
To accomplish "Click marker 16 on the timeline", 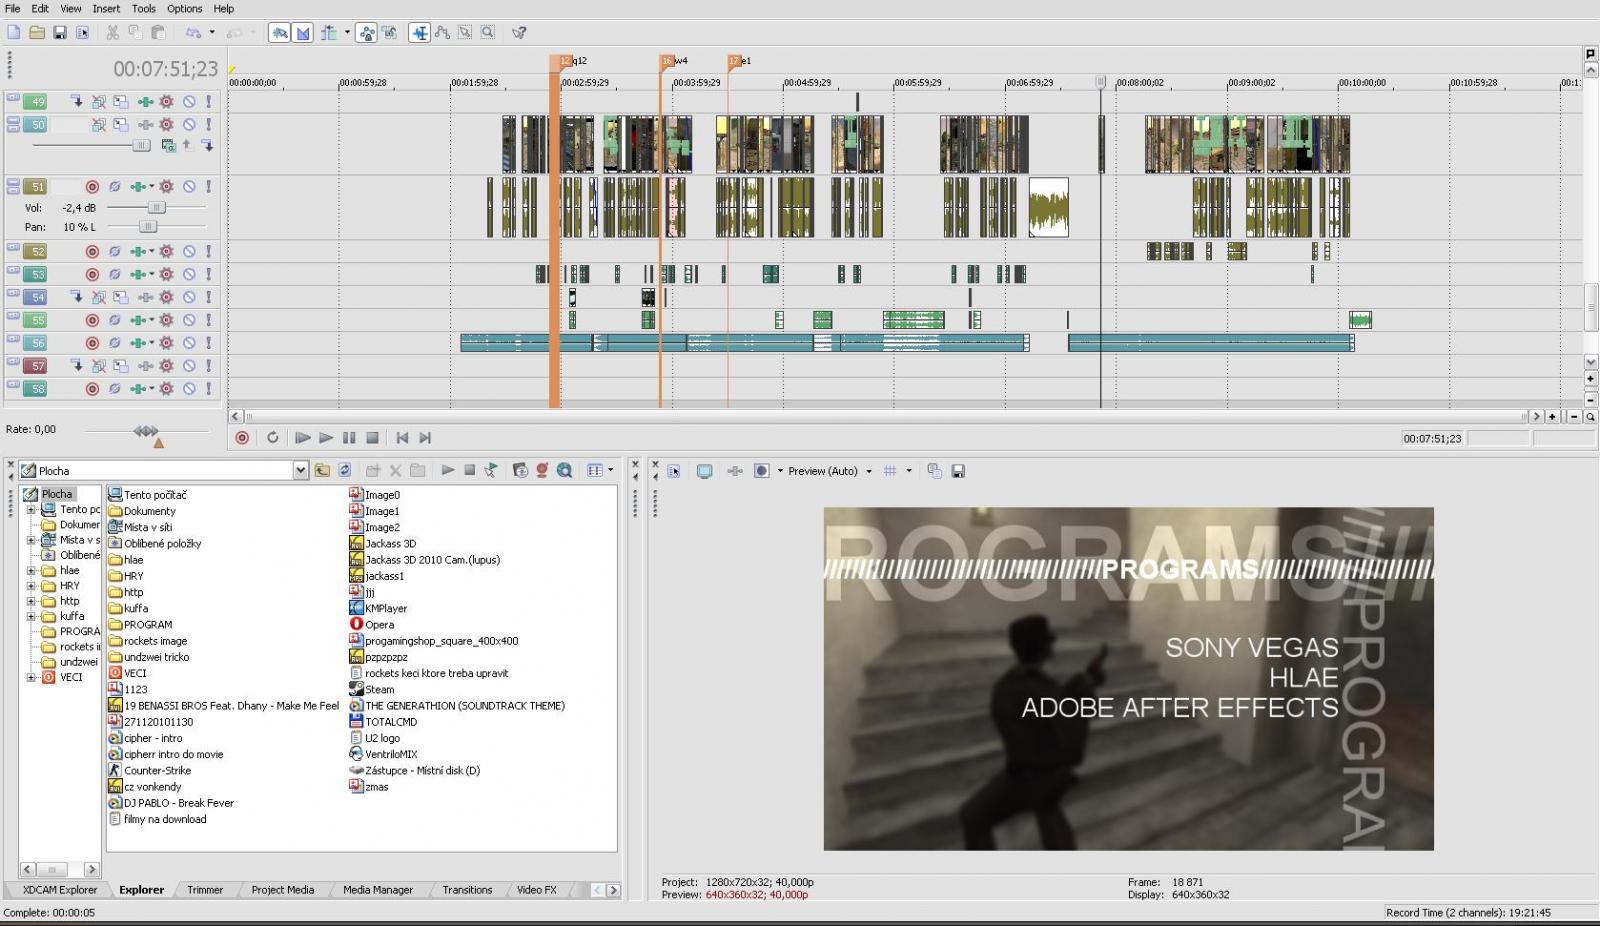I will [x=667, y=61].
